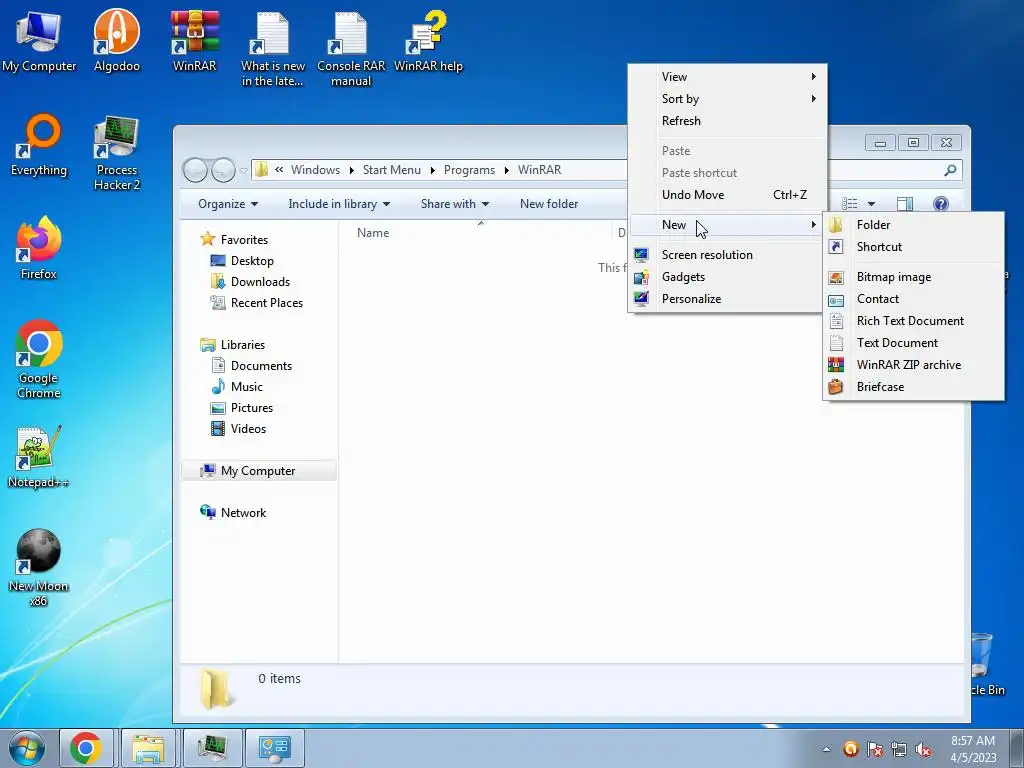
Task: Sort by the Name column header
Action: pos(373,233)
